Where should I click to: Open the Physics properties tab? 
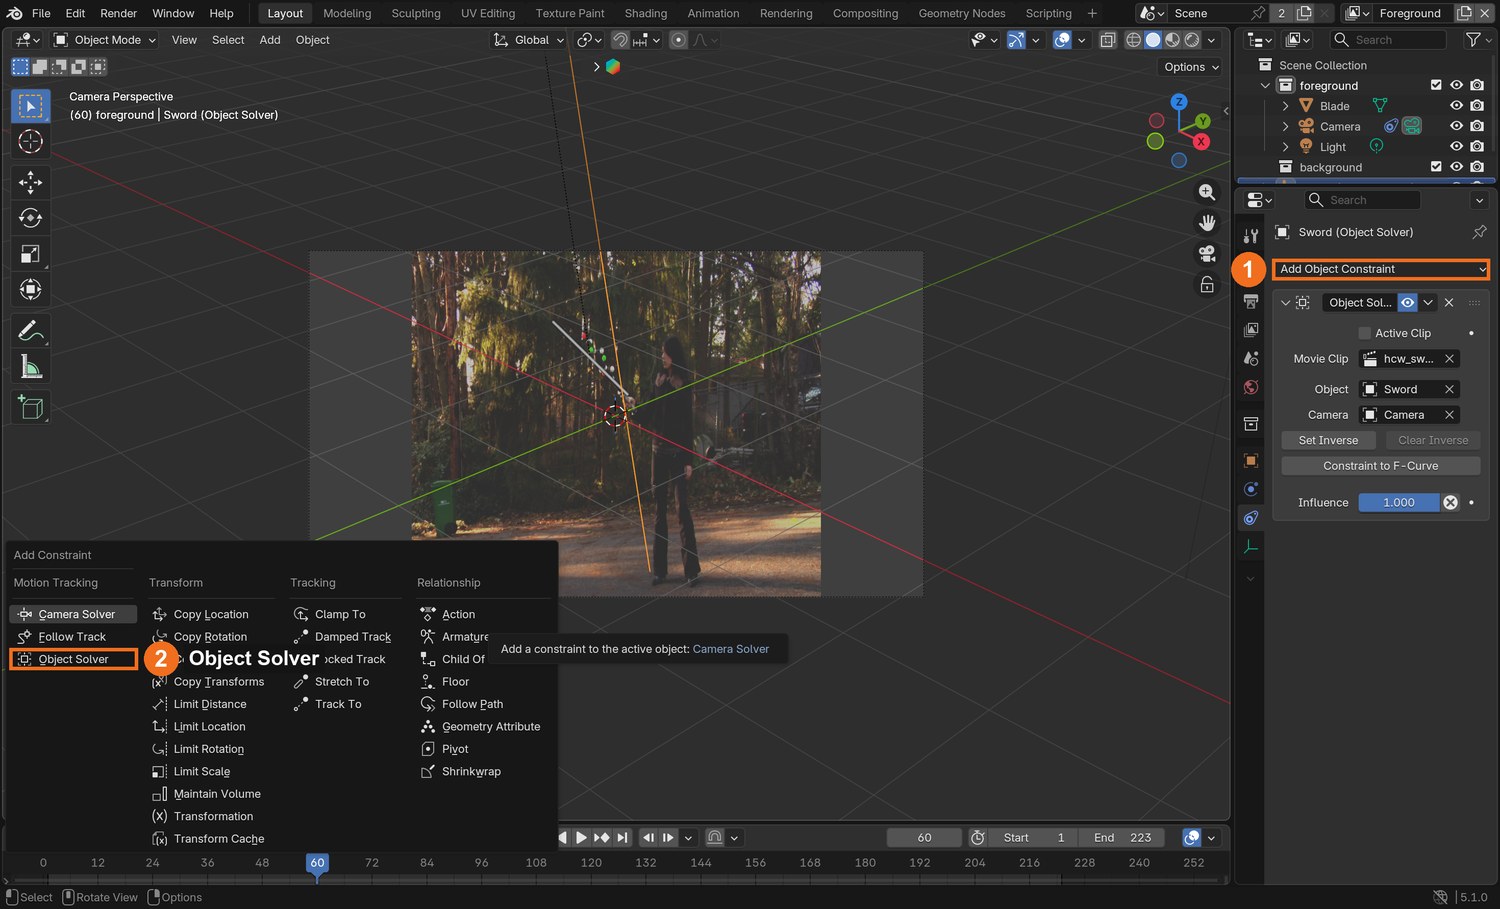pos(1251,489)
